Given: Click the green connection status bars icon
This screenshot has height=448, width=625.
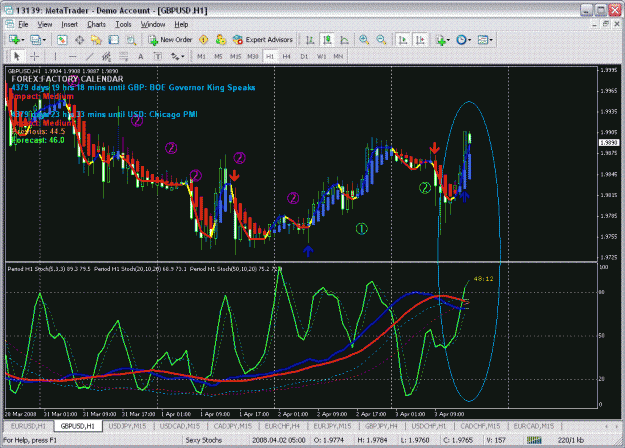Looking at the screenshot, I should (534, 440).
